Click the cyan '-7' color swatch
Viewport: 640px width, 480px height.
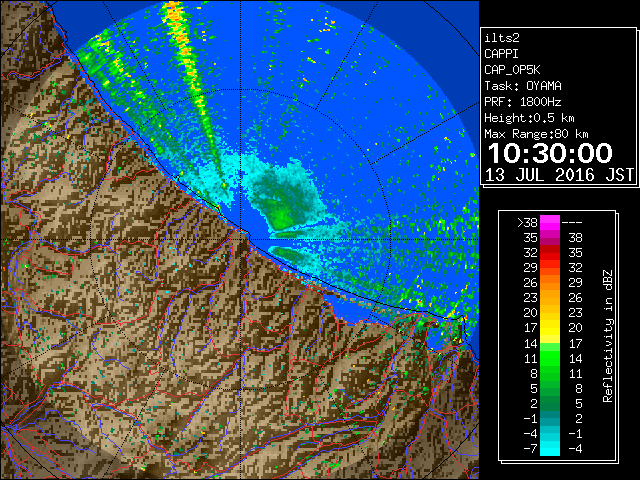pyautogui.click(x=550, y=448)
